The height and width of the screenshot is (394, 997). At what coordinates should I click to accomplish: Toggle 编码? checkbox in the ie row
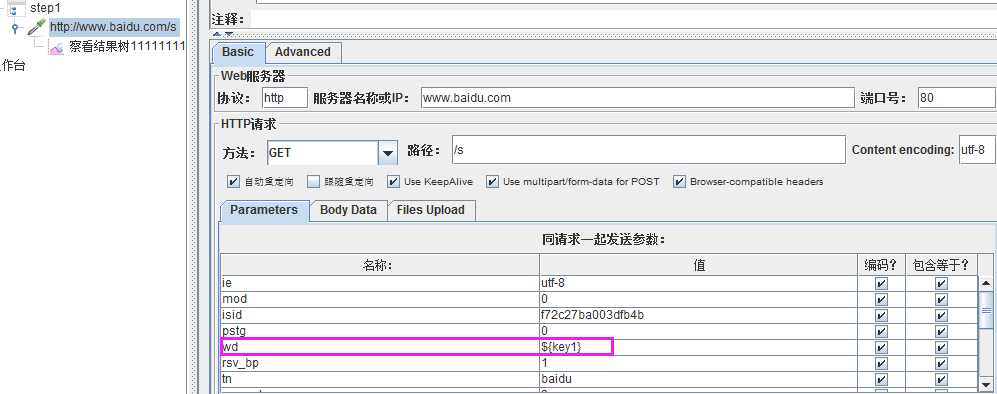881,283
